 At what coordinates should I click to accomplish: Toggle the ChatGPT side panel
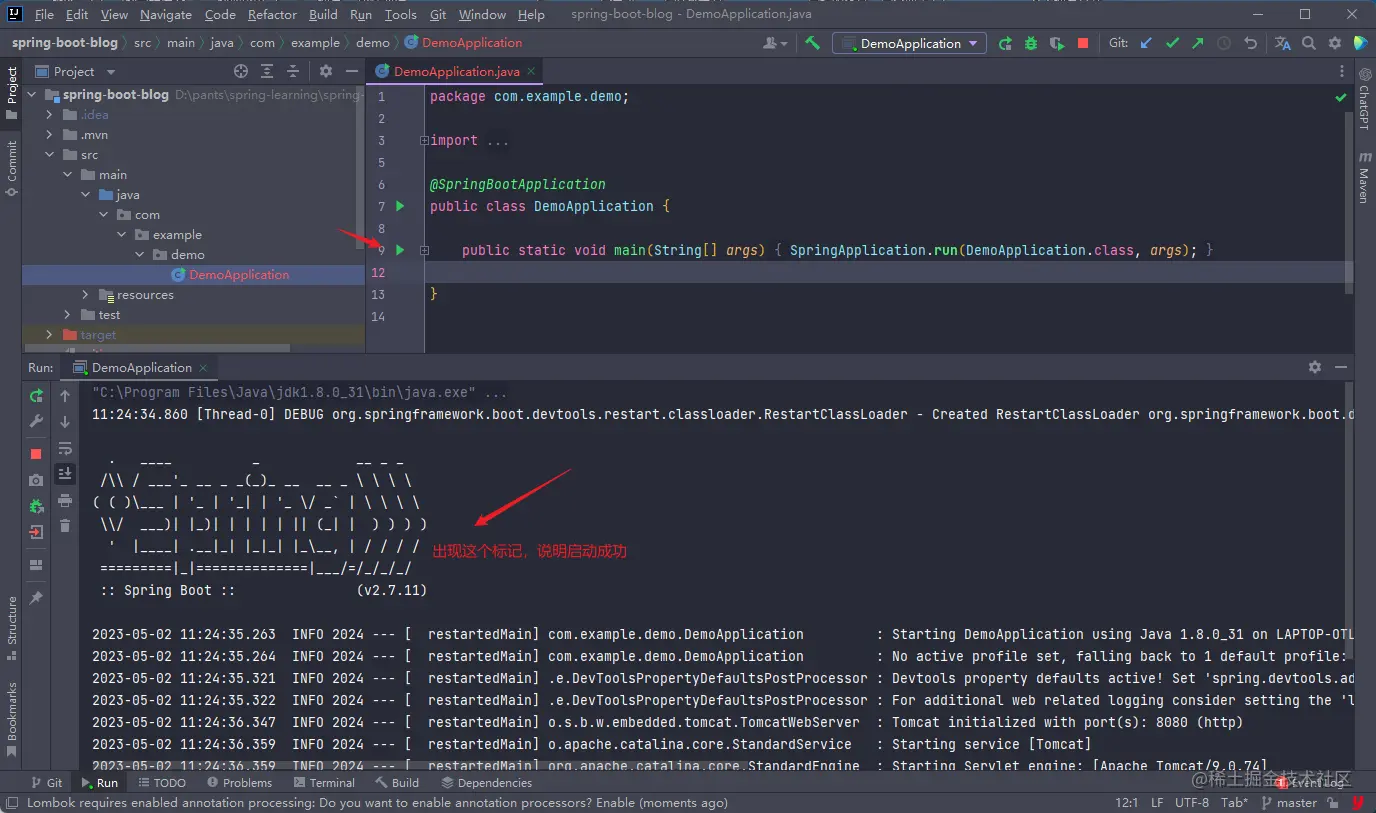point(1364,98)
